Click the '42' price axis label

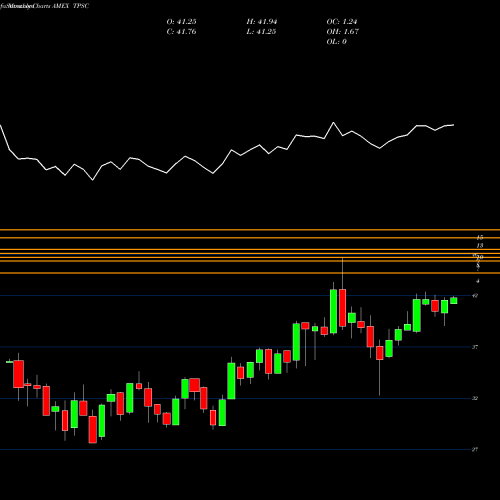click(x=475, y=296)
